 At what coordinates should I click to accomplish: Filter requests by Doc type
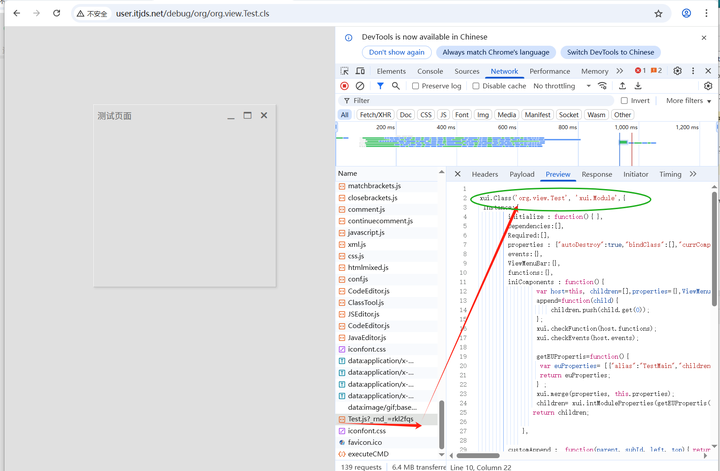pos(405,115)
